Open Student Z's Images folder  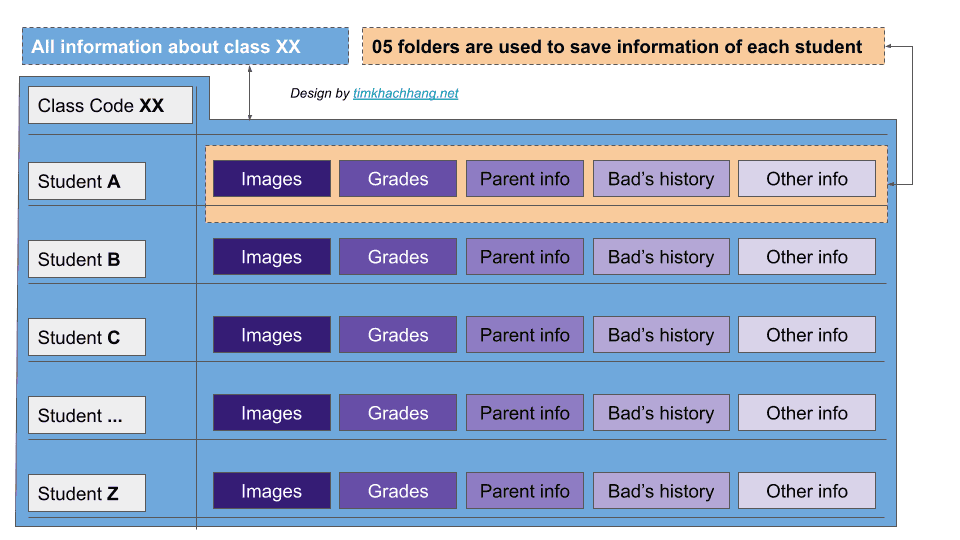click(271, 491)
